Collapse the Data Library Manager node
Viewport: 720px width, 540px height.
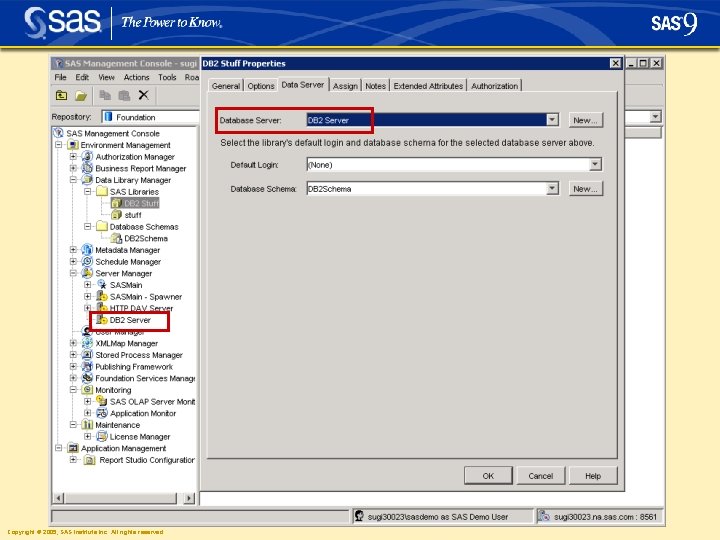coord(73,180)
